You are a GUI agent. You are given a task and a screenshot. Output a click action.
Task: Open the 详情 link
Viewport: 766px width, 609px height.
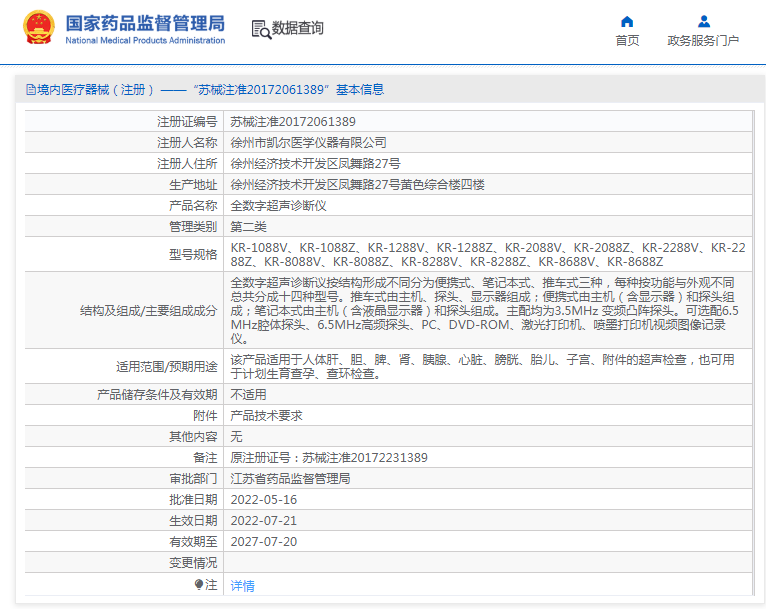(242, 585)
